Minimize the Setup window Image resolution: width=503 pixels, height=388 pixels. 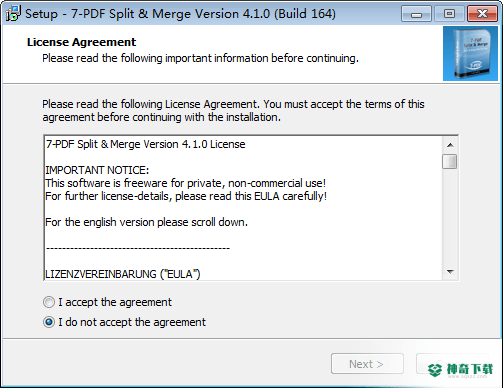(x=416, y=14)
